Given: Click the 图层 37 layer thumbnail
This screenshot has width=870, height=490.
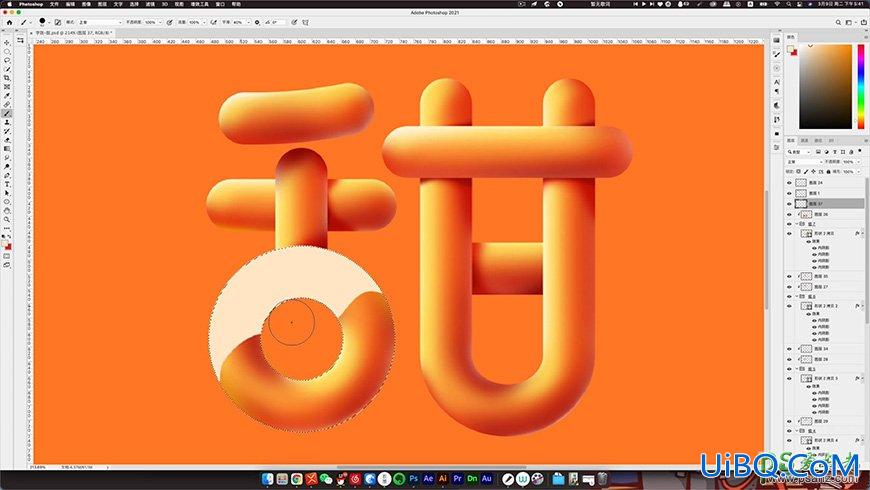Looking at the screenshot, I should 801,204.
